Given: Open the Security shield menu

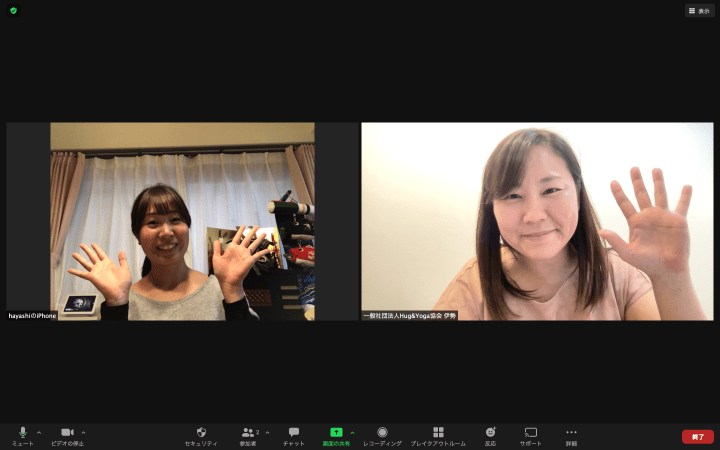Looking at the screenshot, I should (201, 435).
